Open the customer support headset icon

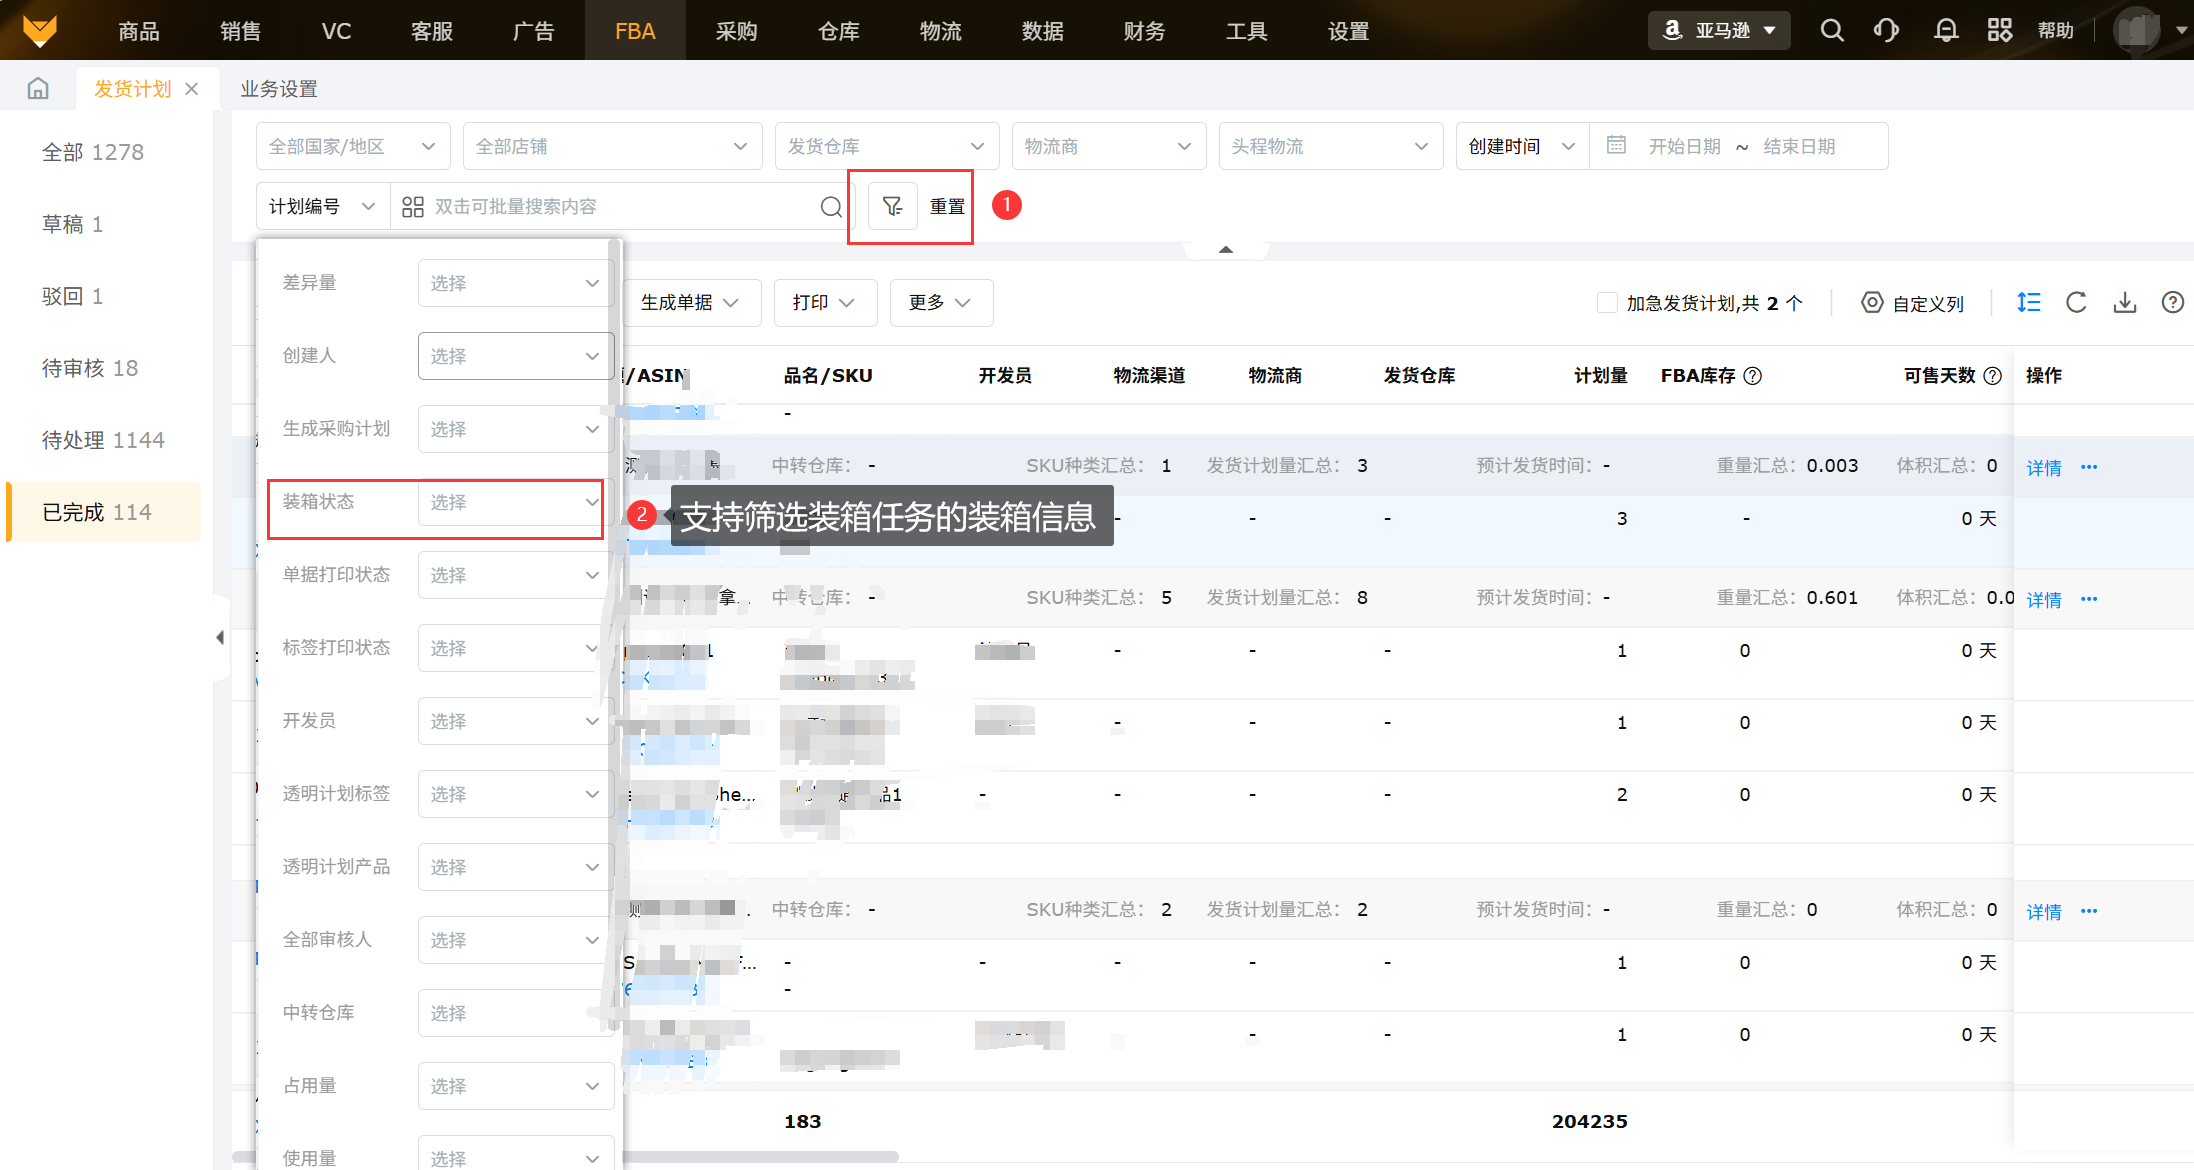coord(1885,30)
